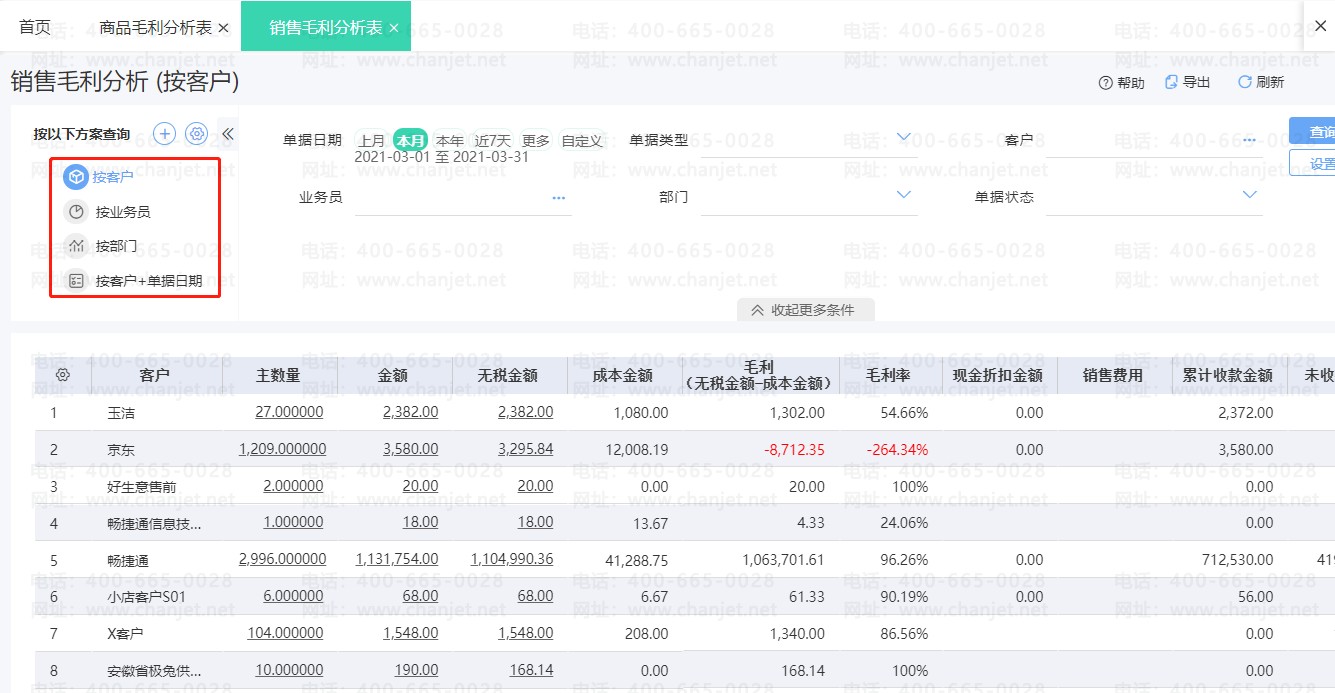The height and width of the screenshot is (693, 1335).
Task: Close the 商品毛利分析表 tab
Action: 223,28
